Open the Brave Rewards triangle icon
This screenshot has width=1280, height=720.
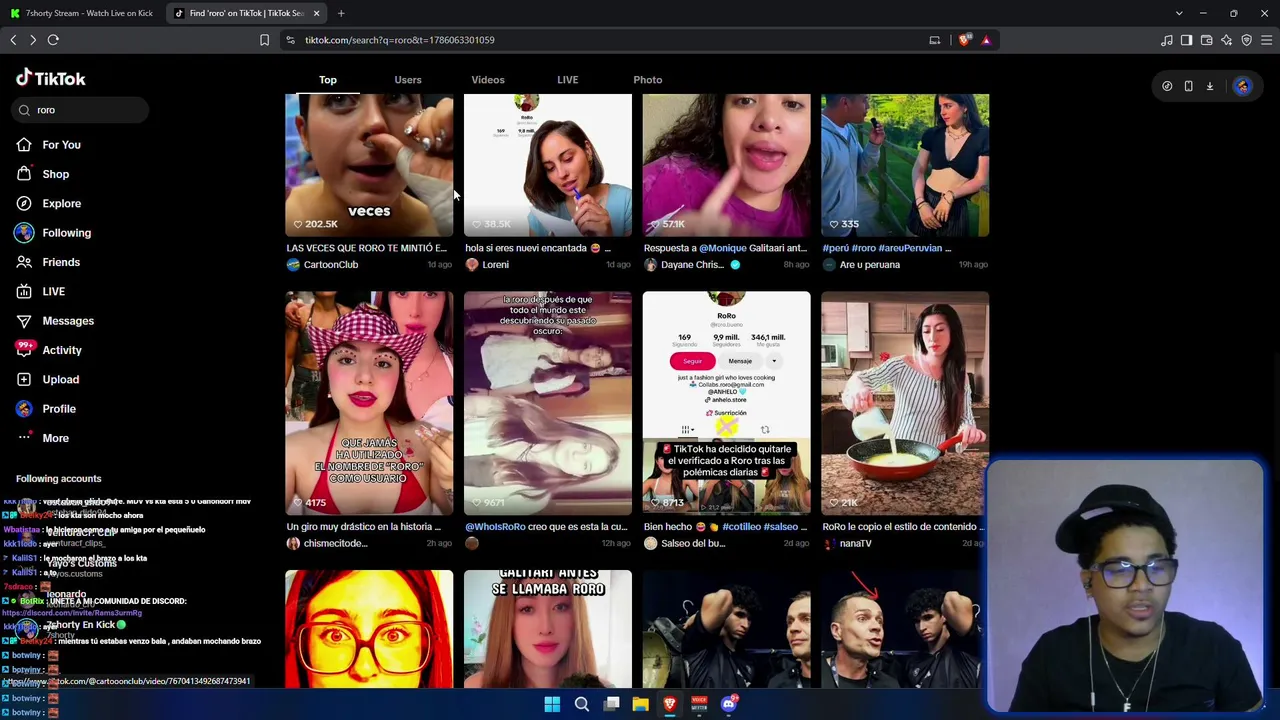click(986, 40)
